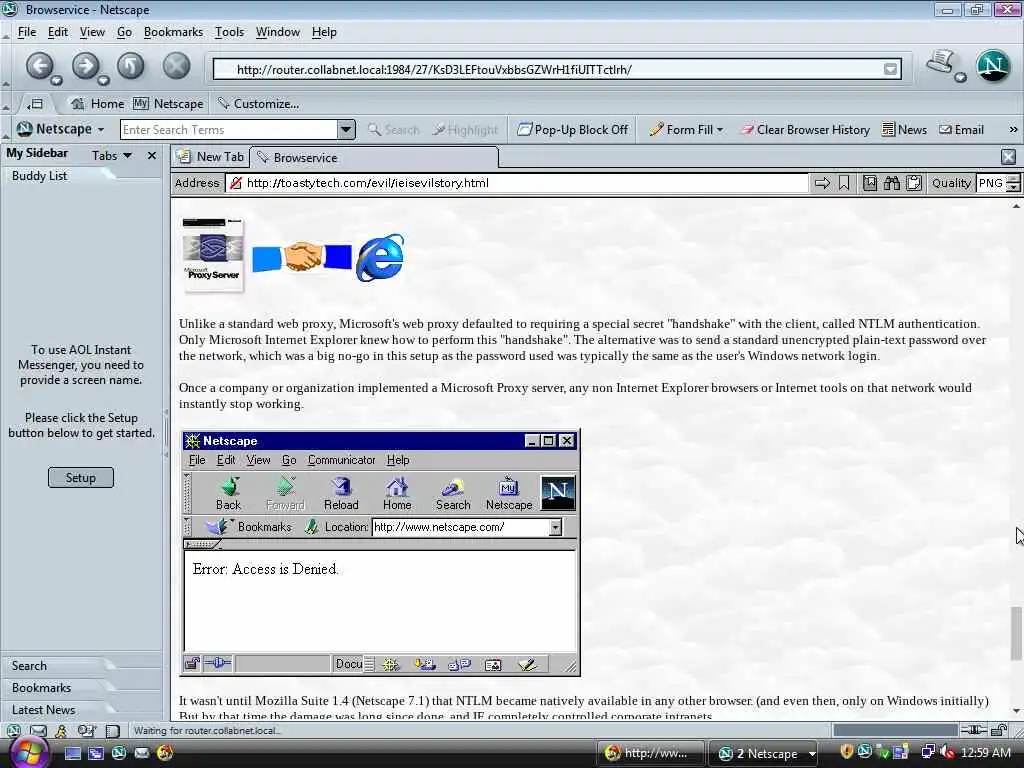Click the Show Desktop quick launch icon
Viewport: 1024px width, 768px height.
[72, 754]
